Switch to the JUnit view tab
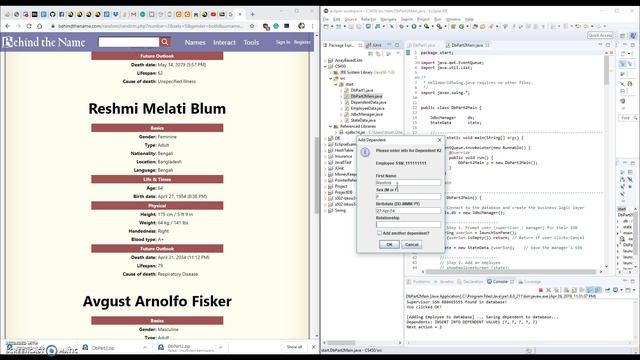The height and width of the screenshot is (360, 640). 375,45
